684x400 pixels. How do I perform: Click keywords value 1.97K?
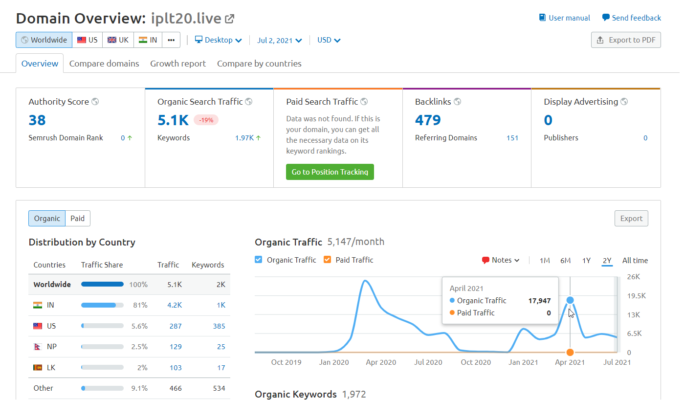(x=244, y=138)
